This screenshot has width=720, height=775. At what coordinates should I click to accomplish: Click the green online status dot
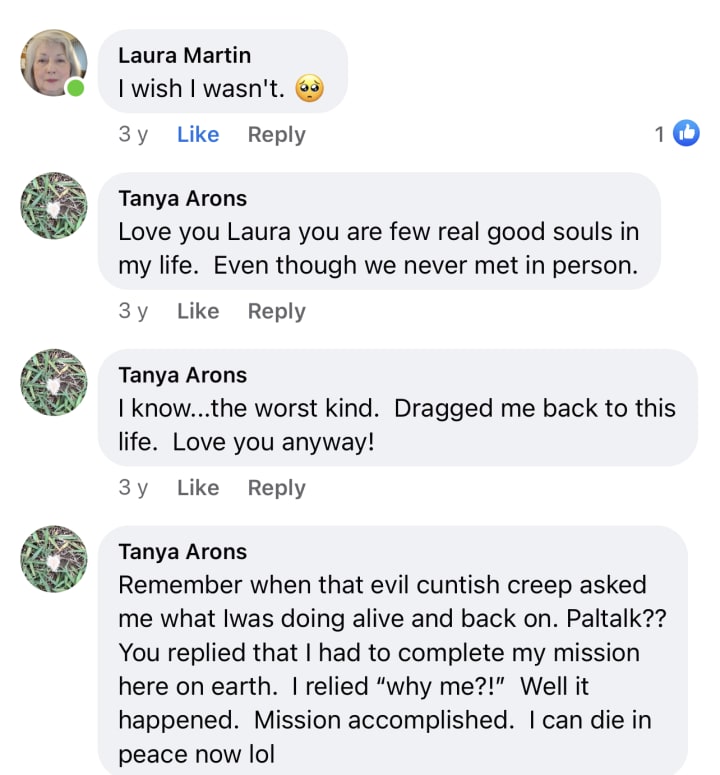pyautogui.click(x=75, y=89)
